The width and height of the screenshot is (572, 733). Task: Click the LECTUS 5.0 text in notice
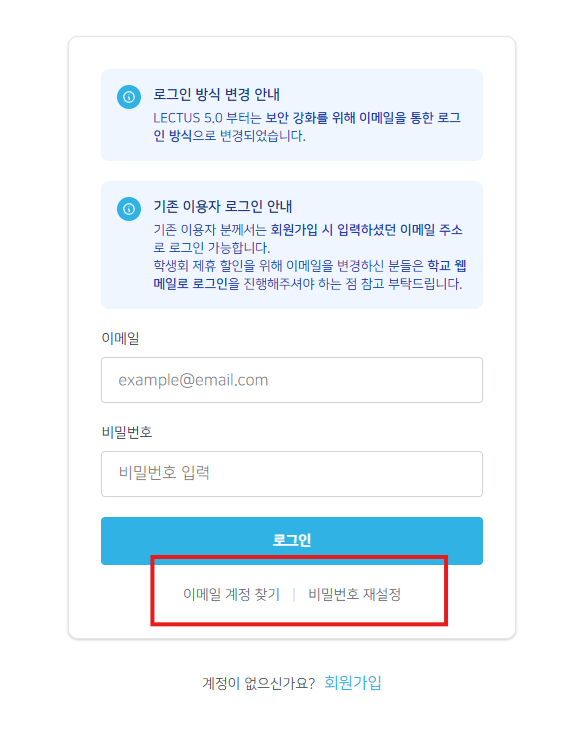(x=188, y=118)
